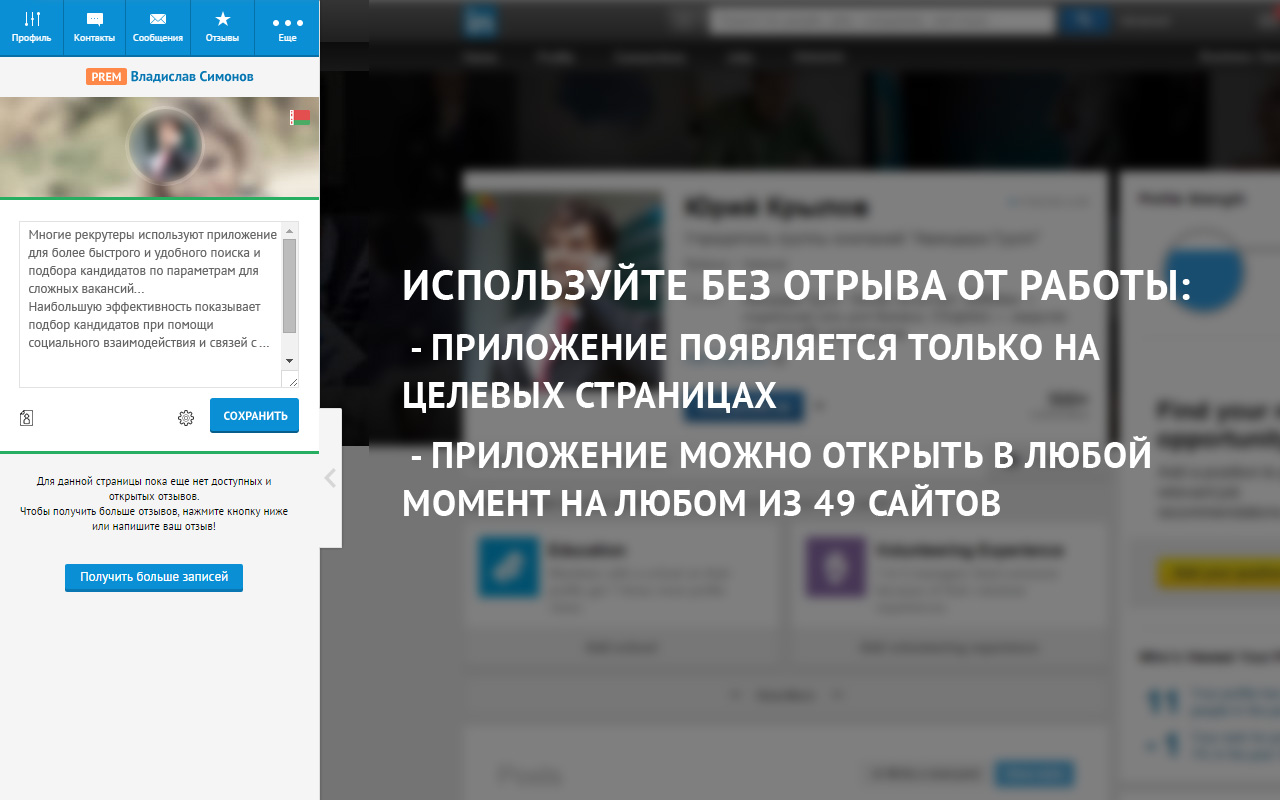Open the Профиль tab

(32, 27)
